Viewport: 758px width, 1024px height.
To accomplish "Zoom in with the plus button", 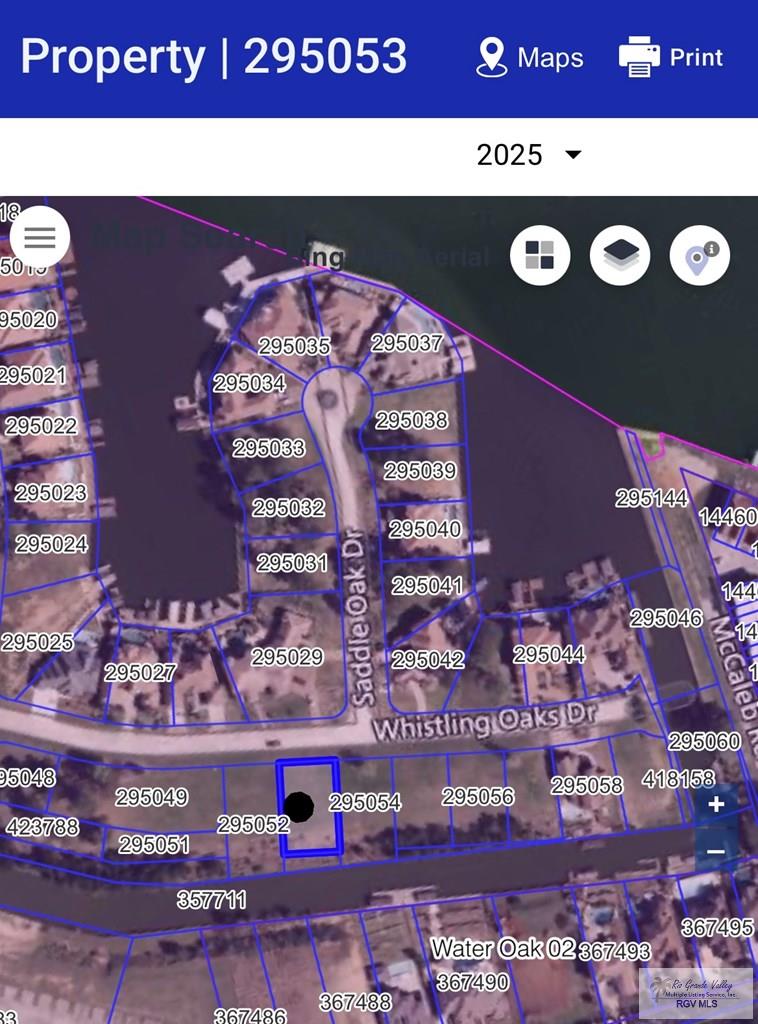I will (x=716, y=805).
